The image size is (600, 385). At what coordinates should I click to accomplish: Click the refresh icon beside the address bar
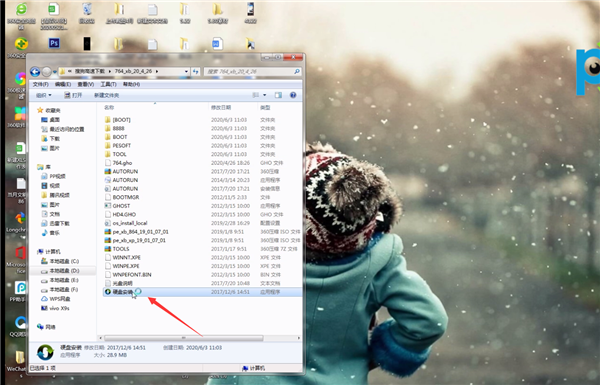click(196, 72)
